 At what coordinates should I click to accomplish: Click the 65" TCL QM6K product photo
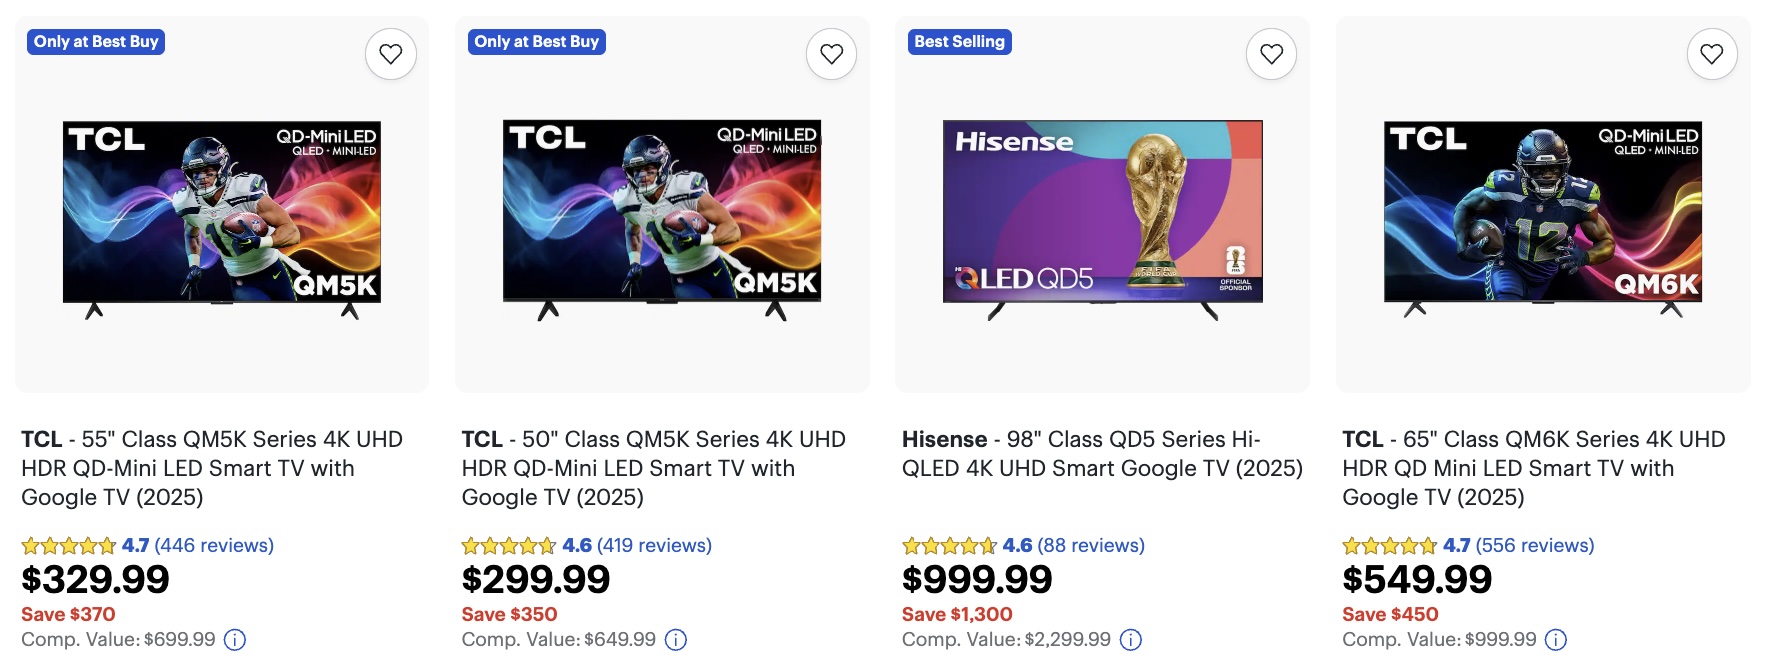click(1544, 212)
